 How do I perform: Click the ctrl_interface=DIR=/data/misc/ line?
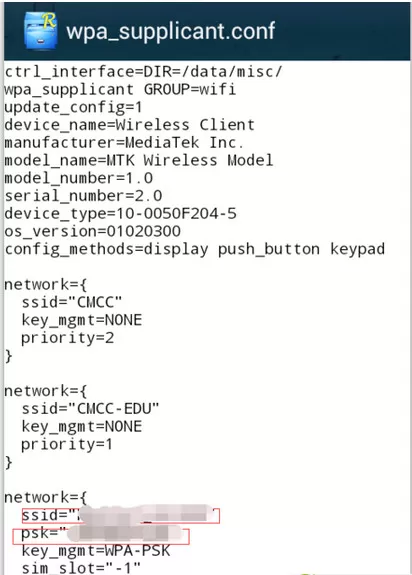coord(143,72)
